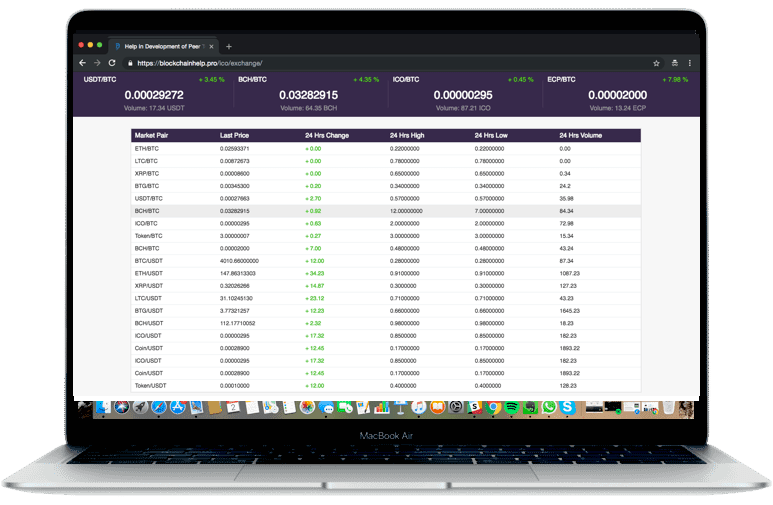Launch WhatsApp from the dock
This screenshot has width=773, height=505.
(548, 408)
